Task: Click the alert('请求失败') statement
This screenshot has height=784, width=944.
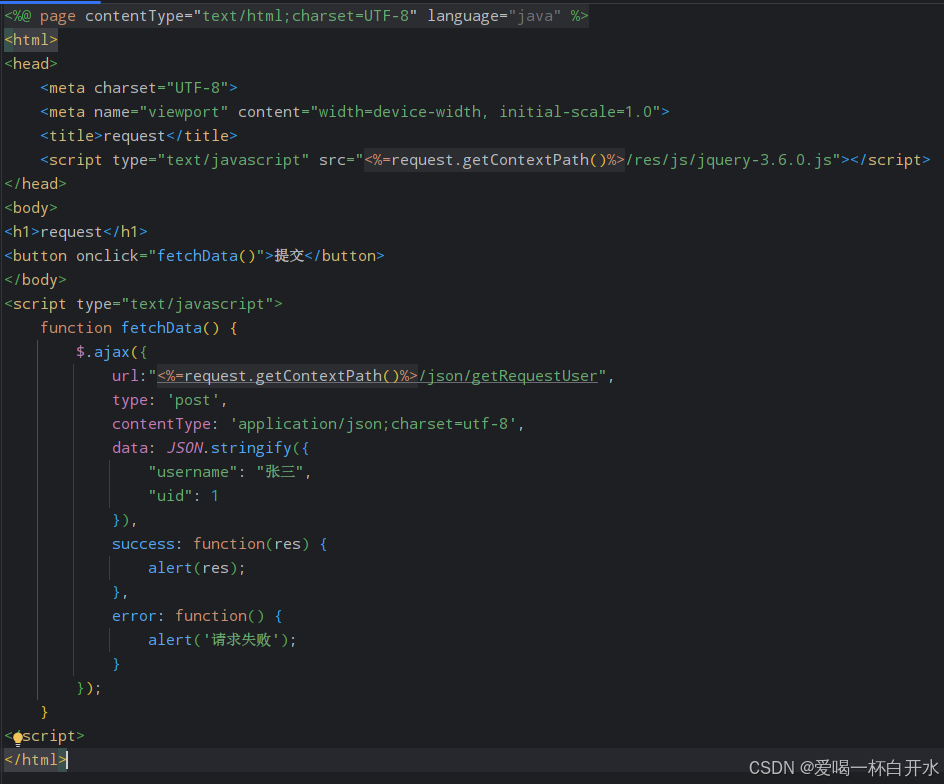Action: 222,640
